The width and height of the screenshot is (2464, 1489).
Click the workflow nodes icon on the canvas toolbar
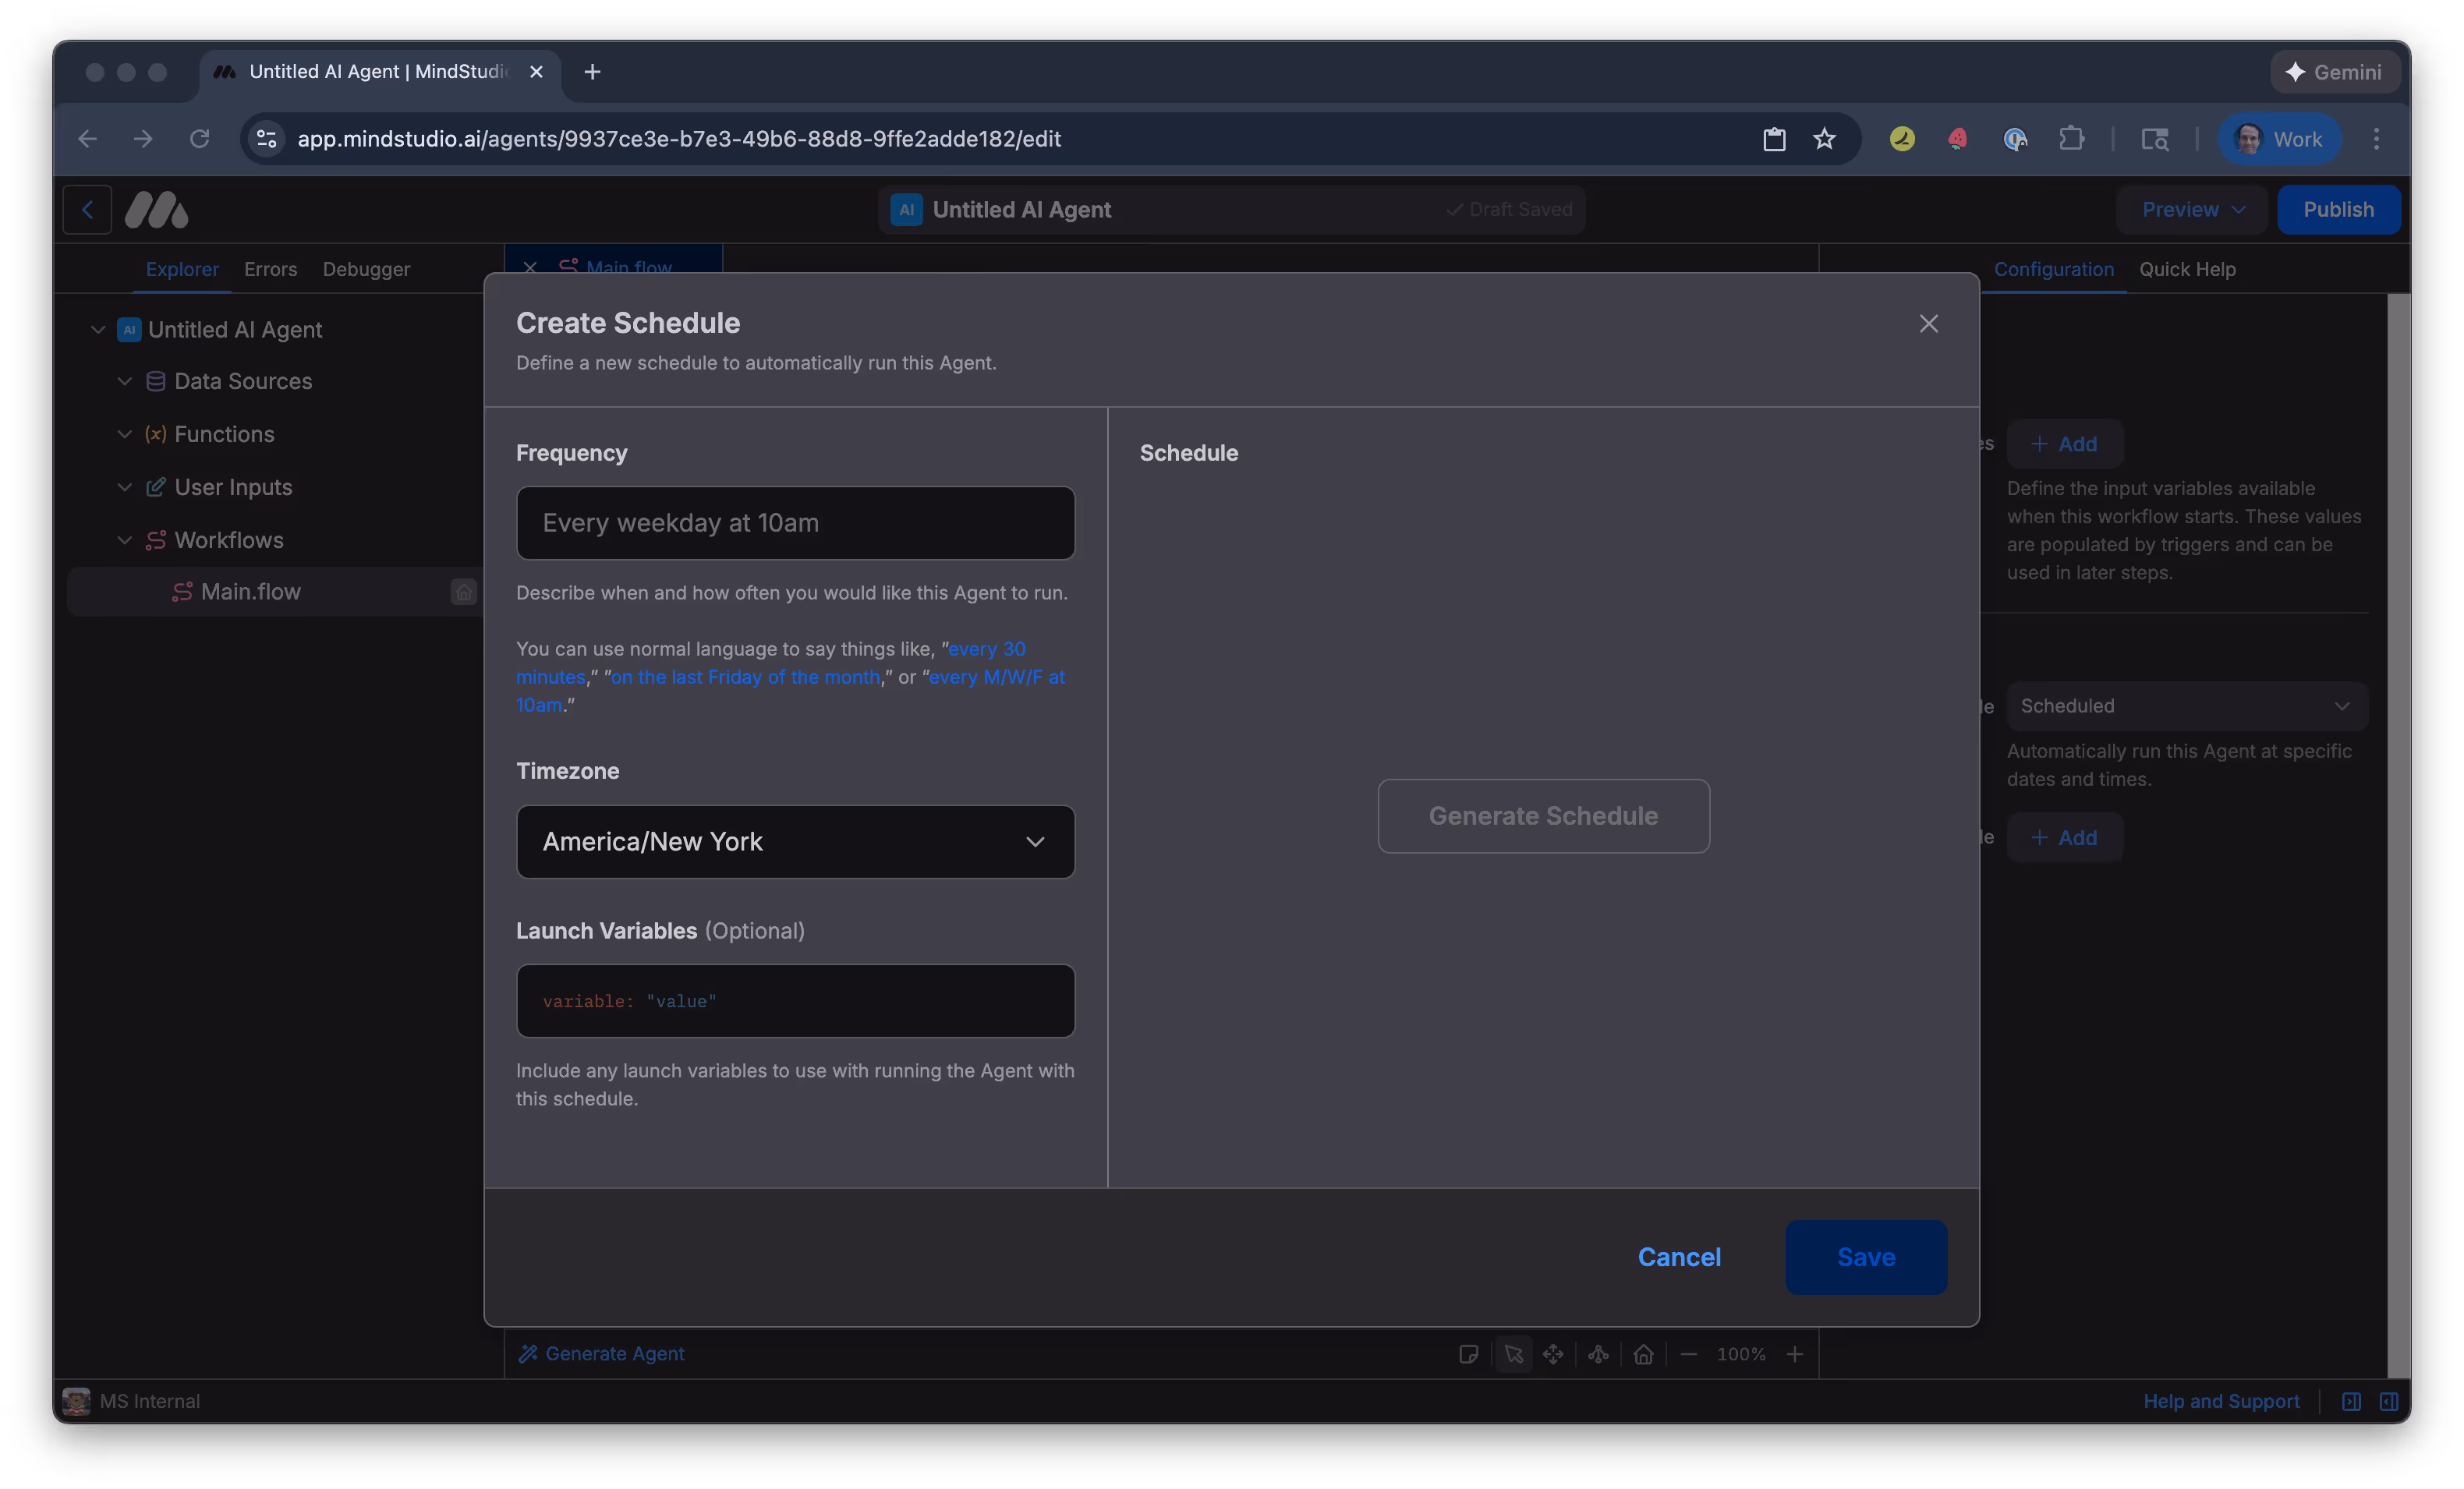[1598, 1354]
